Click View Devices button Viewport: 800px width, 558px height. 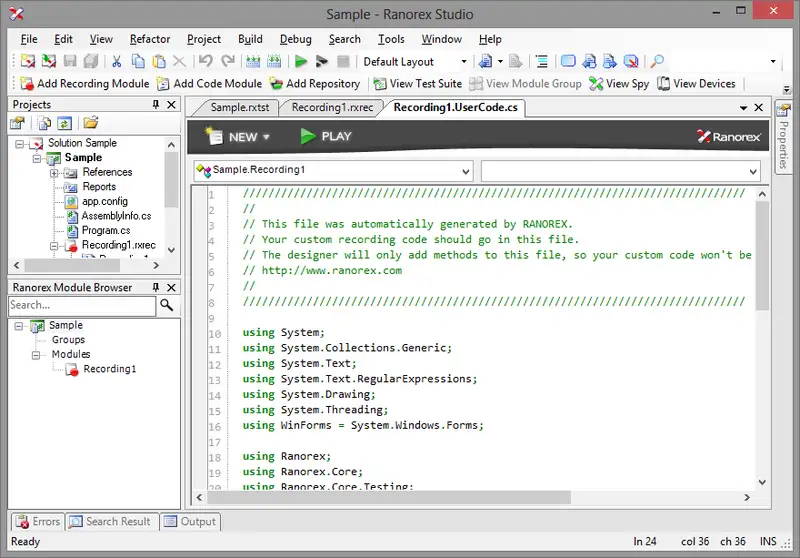pyautogui.click(x=696, y=84)
